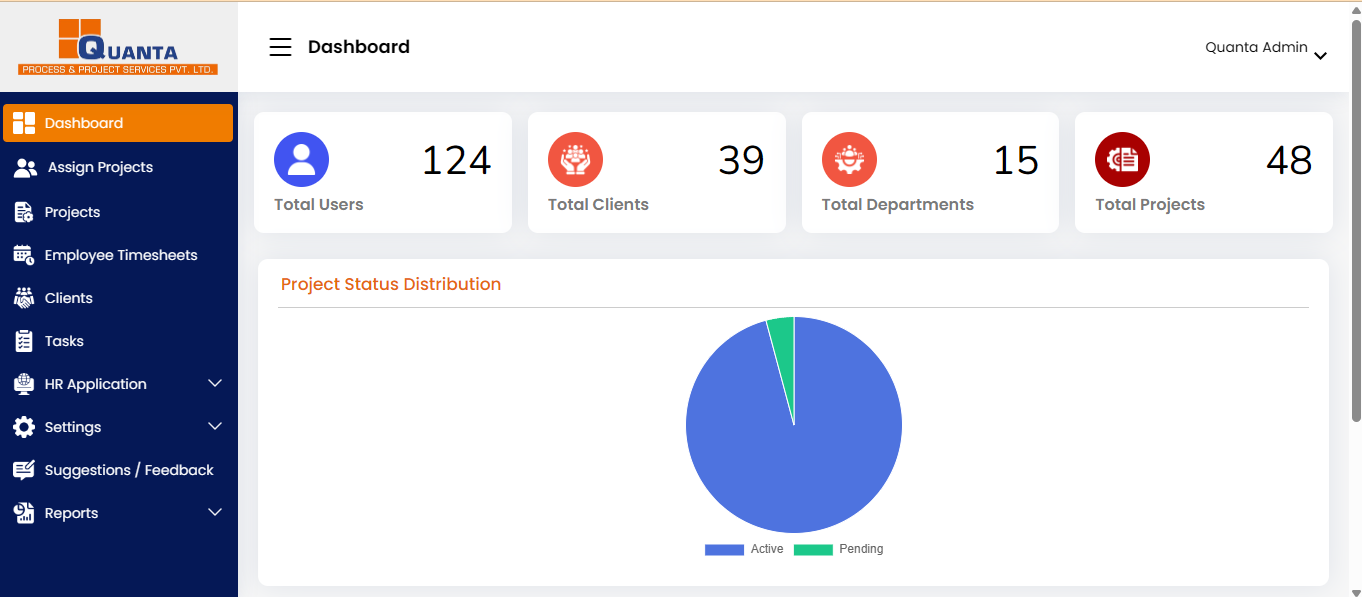Click the Settings gear icon
This screenshot has height=597, width=1362.
[24, 427]
